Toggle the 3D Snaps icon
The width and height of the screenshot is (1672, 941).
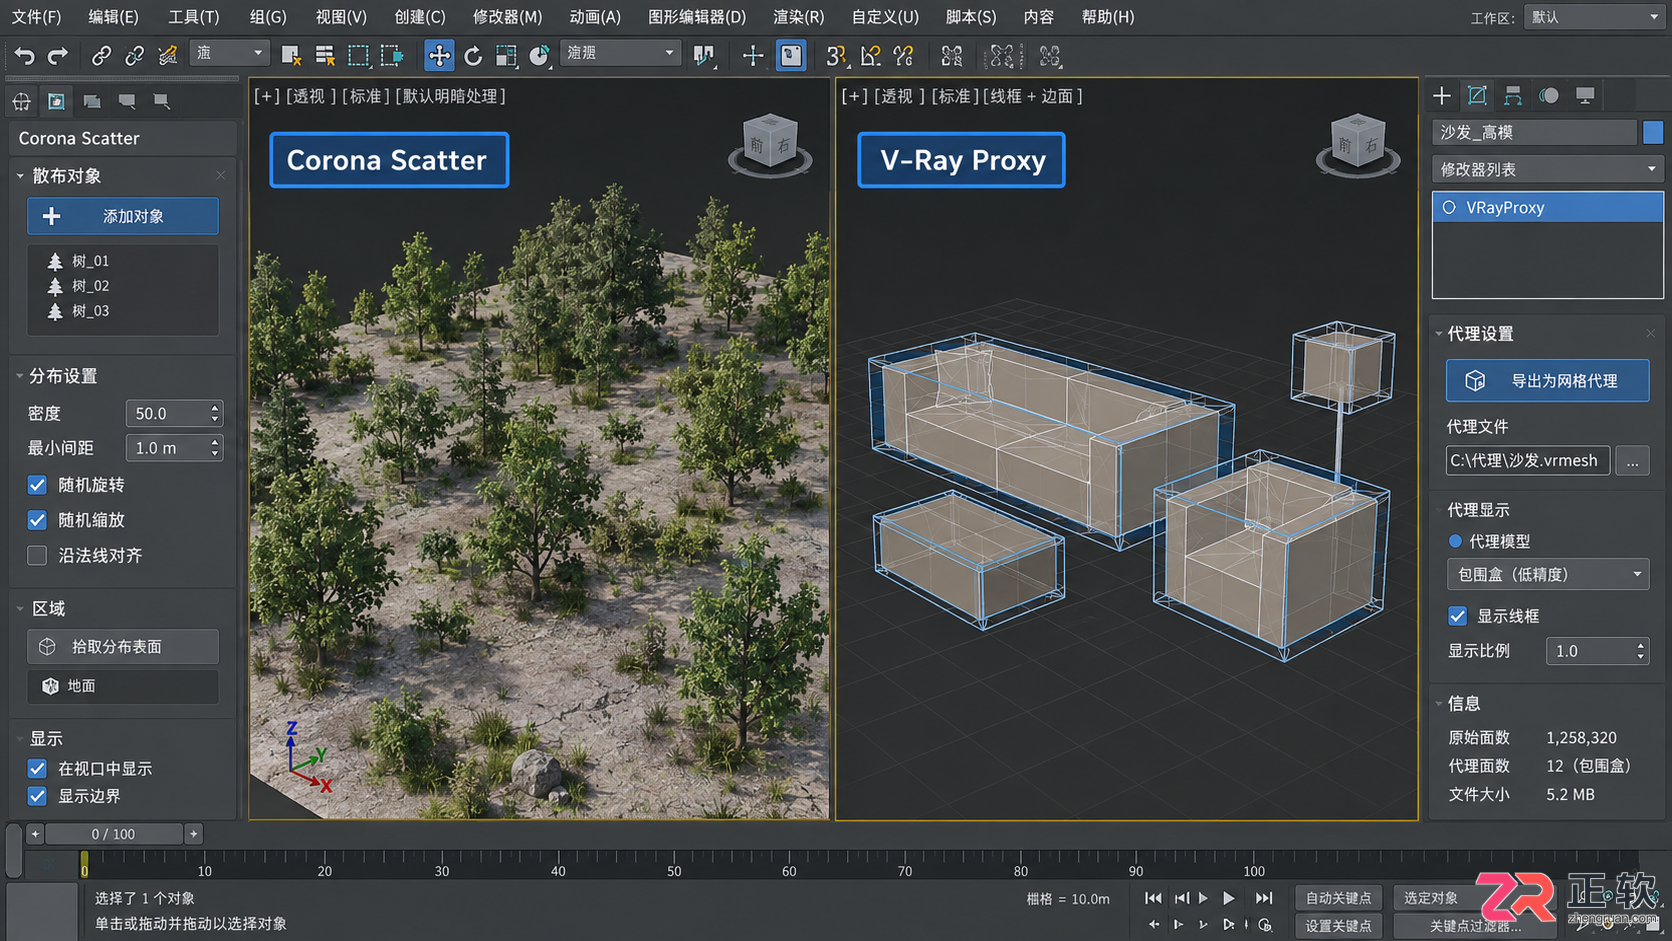836,56
